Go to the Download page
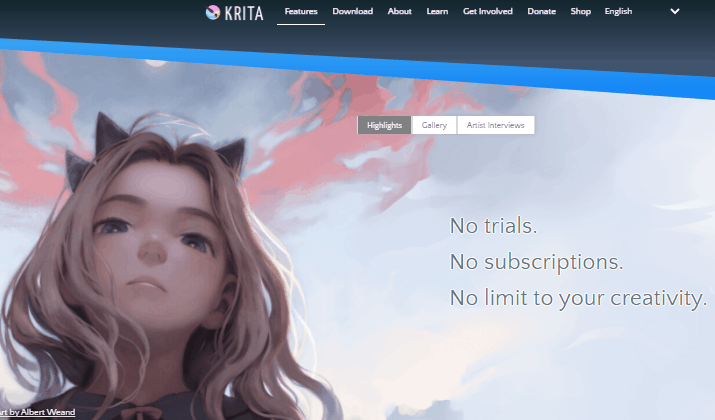The image size is (715, 420). 352,11
